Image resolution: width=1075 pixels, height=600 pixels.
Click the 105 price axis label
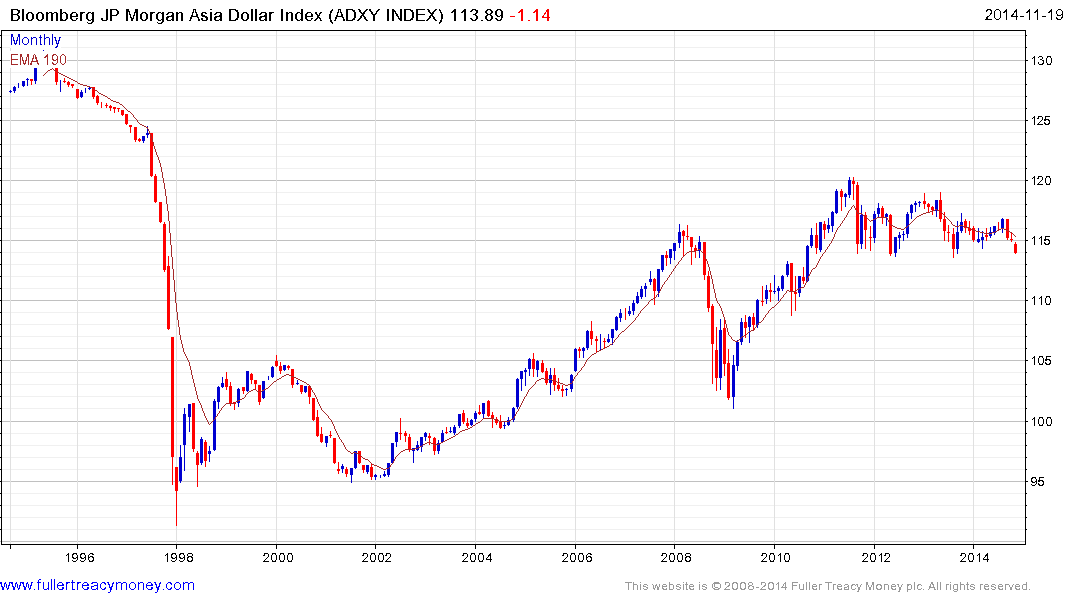1042,361
